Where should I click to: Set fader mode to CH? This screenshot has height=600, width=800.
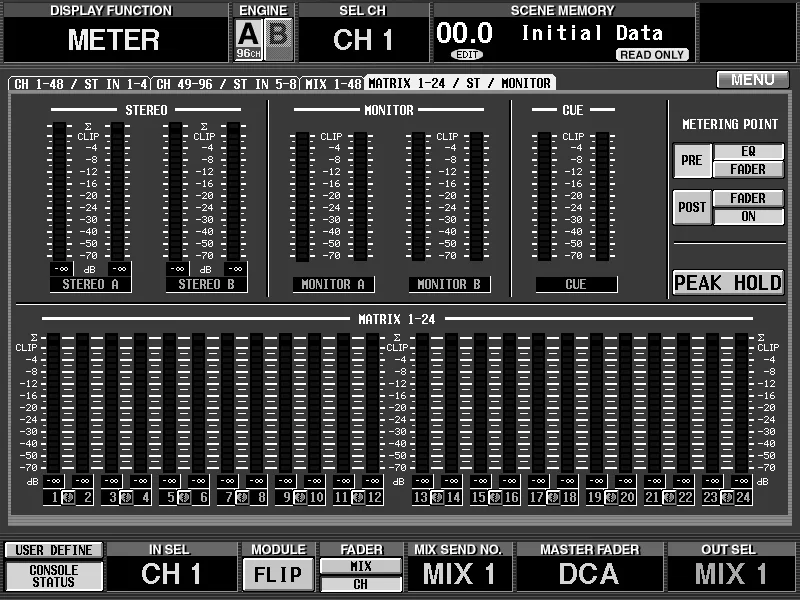pos(361,584)
